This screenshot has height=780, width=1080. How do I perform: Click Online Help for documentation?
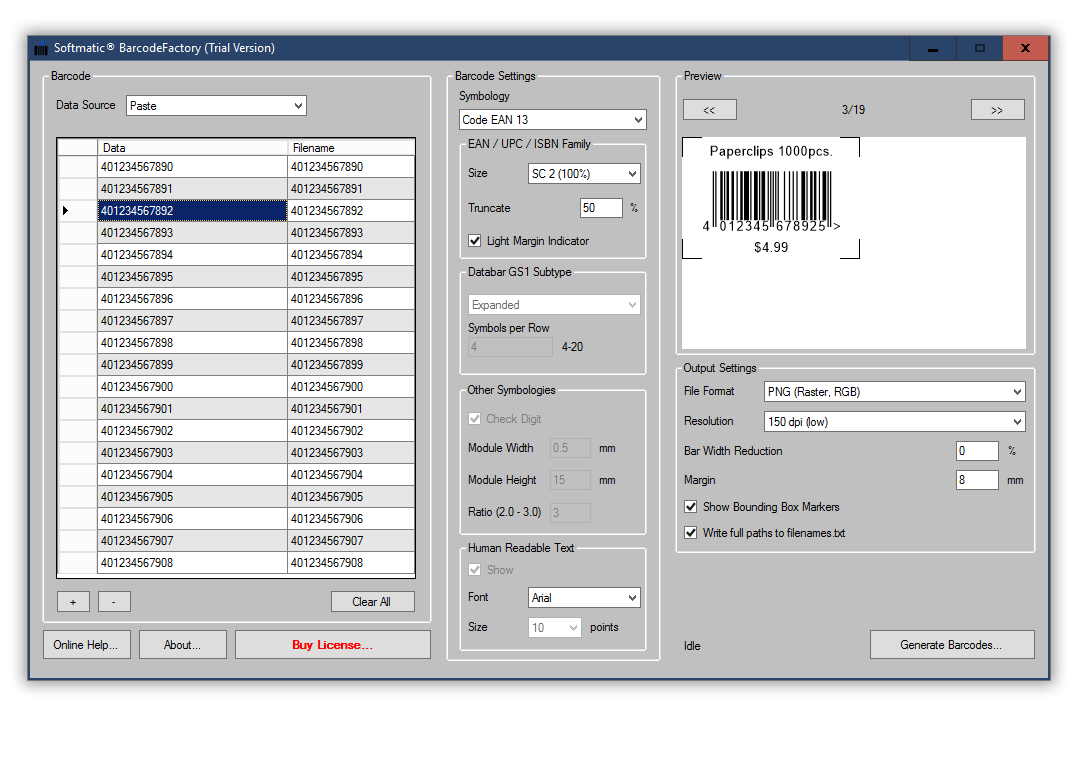tap(86, 644)
